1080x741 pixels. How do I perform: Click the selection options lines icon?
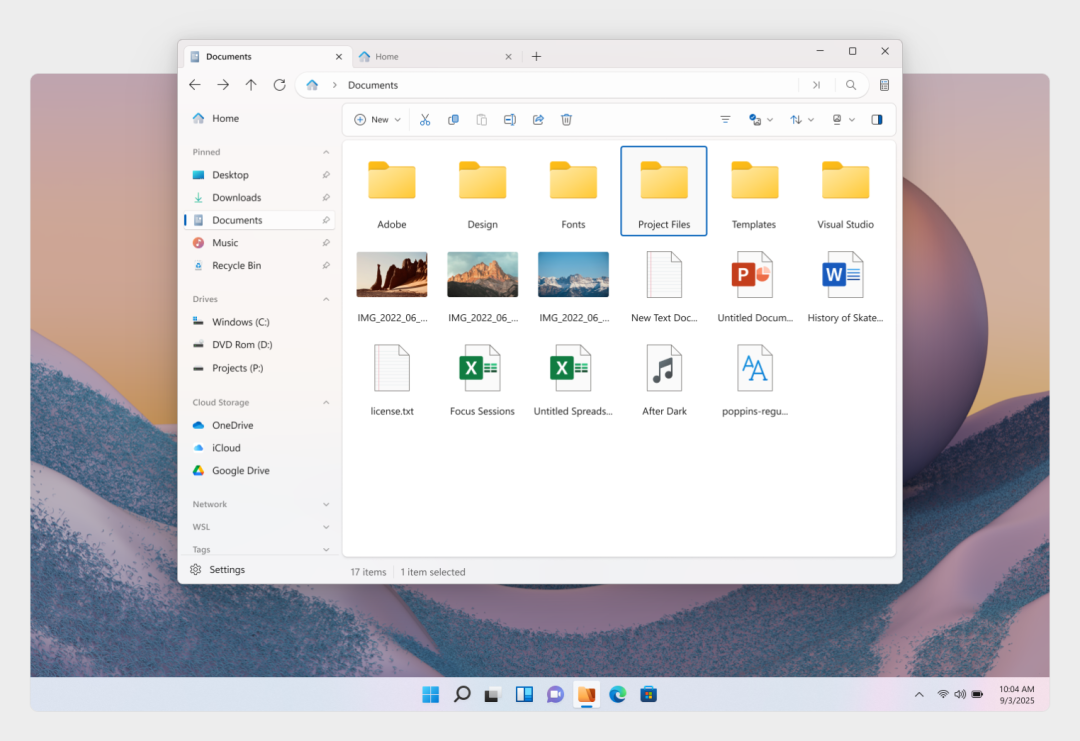click(x=725, y=120)
